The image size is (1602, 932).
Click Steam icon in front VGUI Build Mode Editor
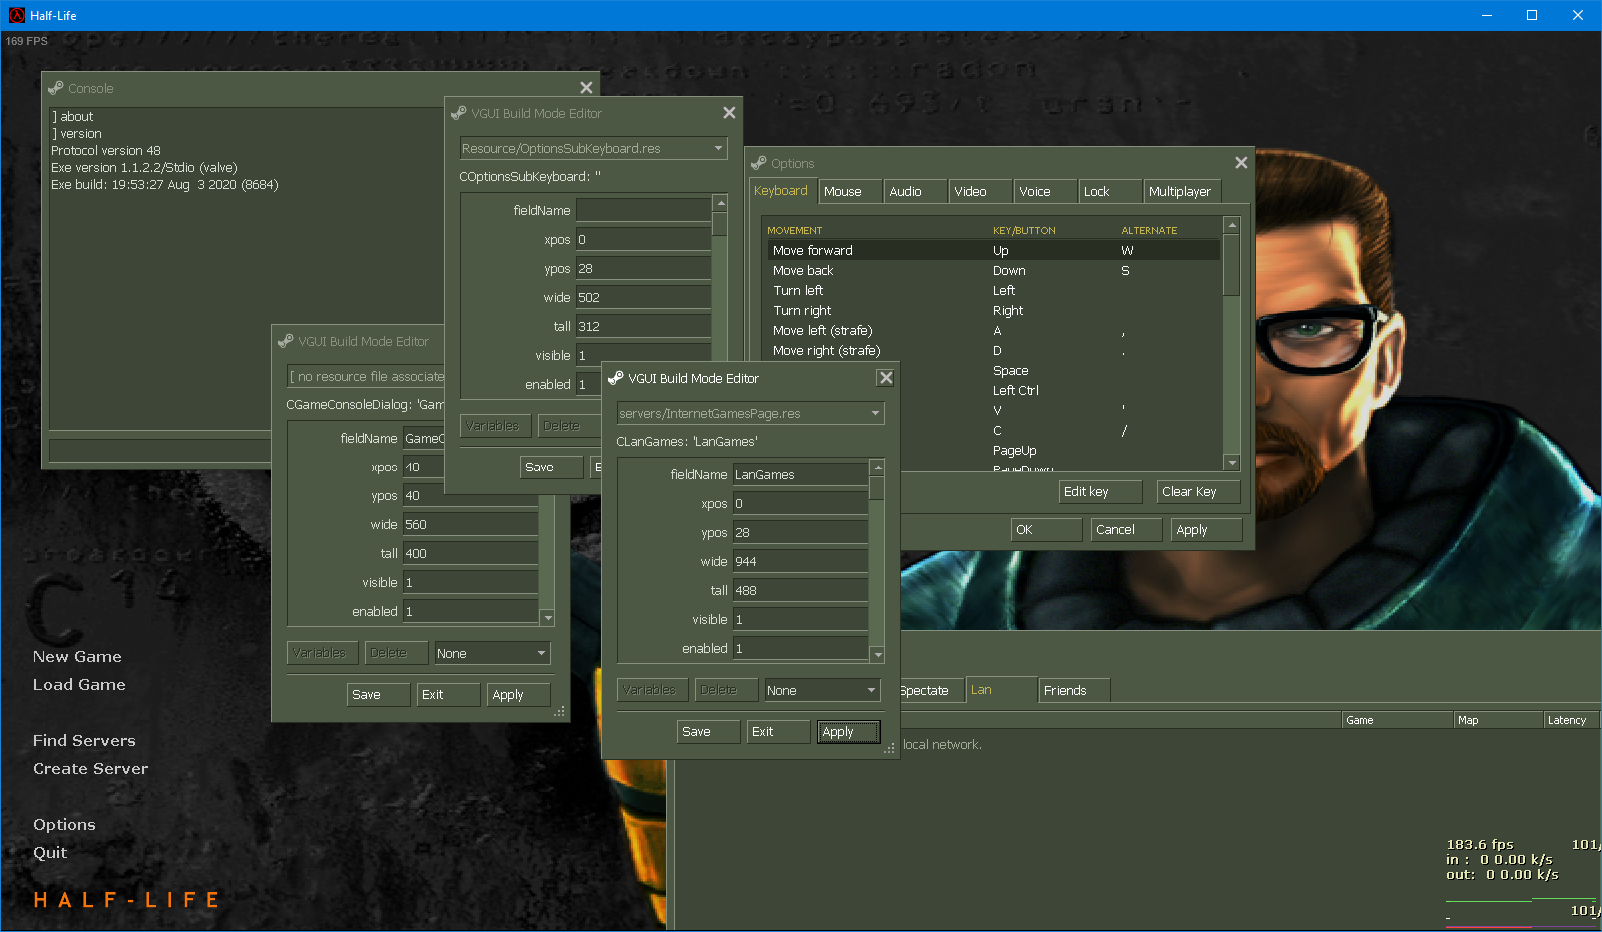(616, 378)
